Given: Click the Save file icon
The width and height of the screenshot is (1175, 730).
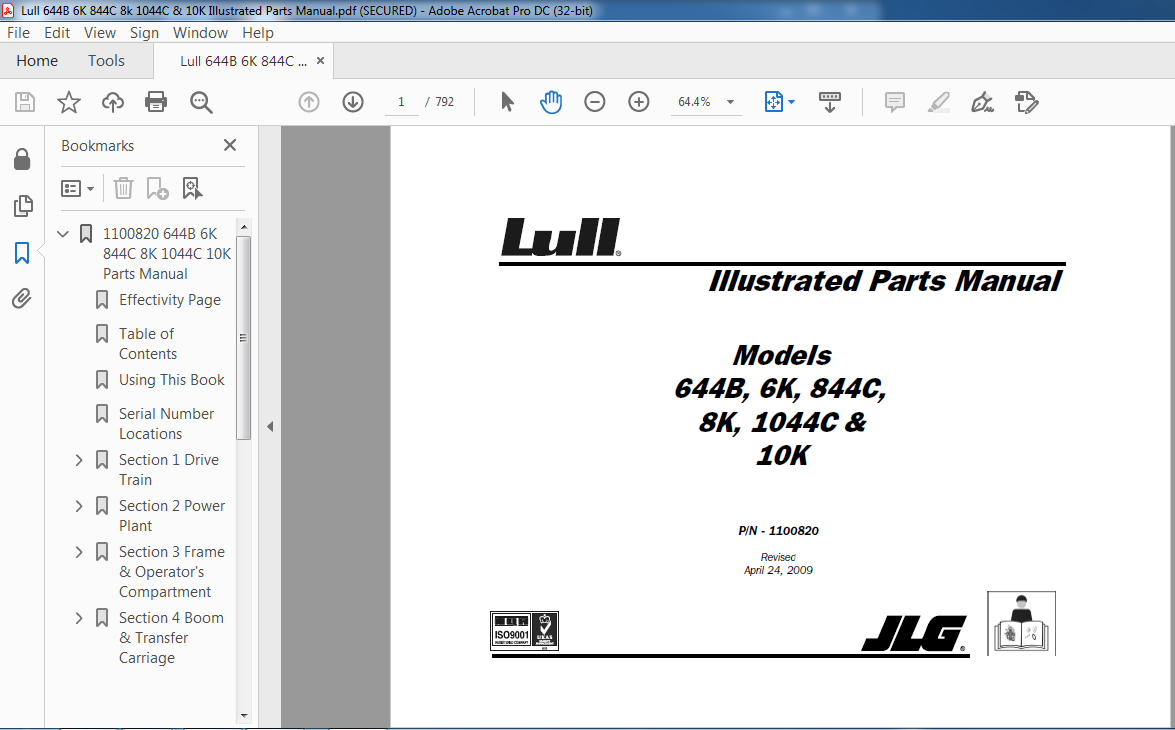Looking at the screenshot, I should click(25, 102).
